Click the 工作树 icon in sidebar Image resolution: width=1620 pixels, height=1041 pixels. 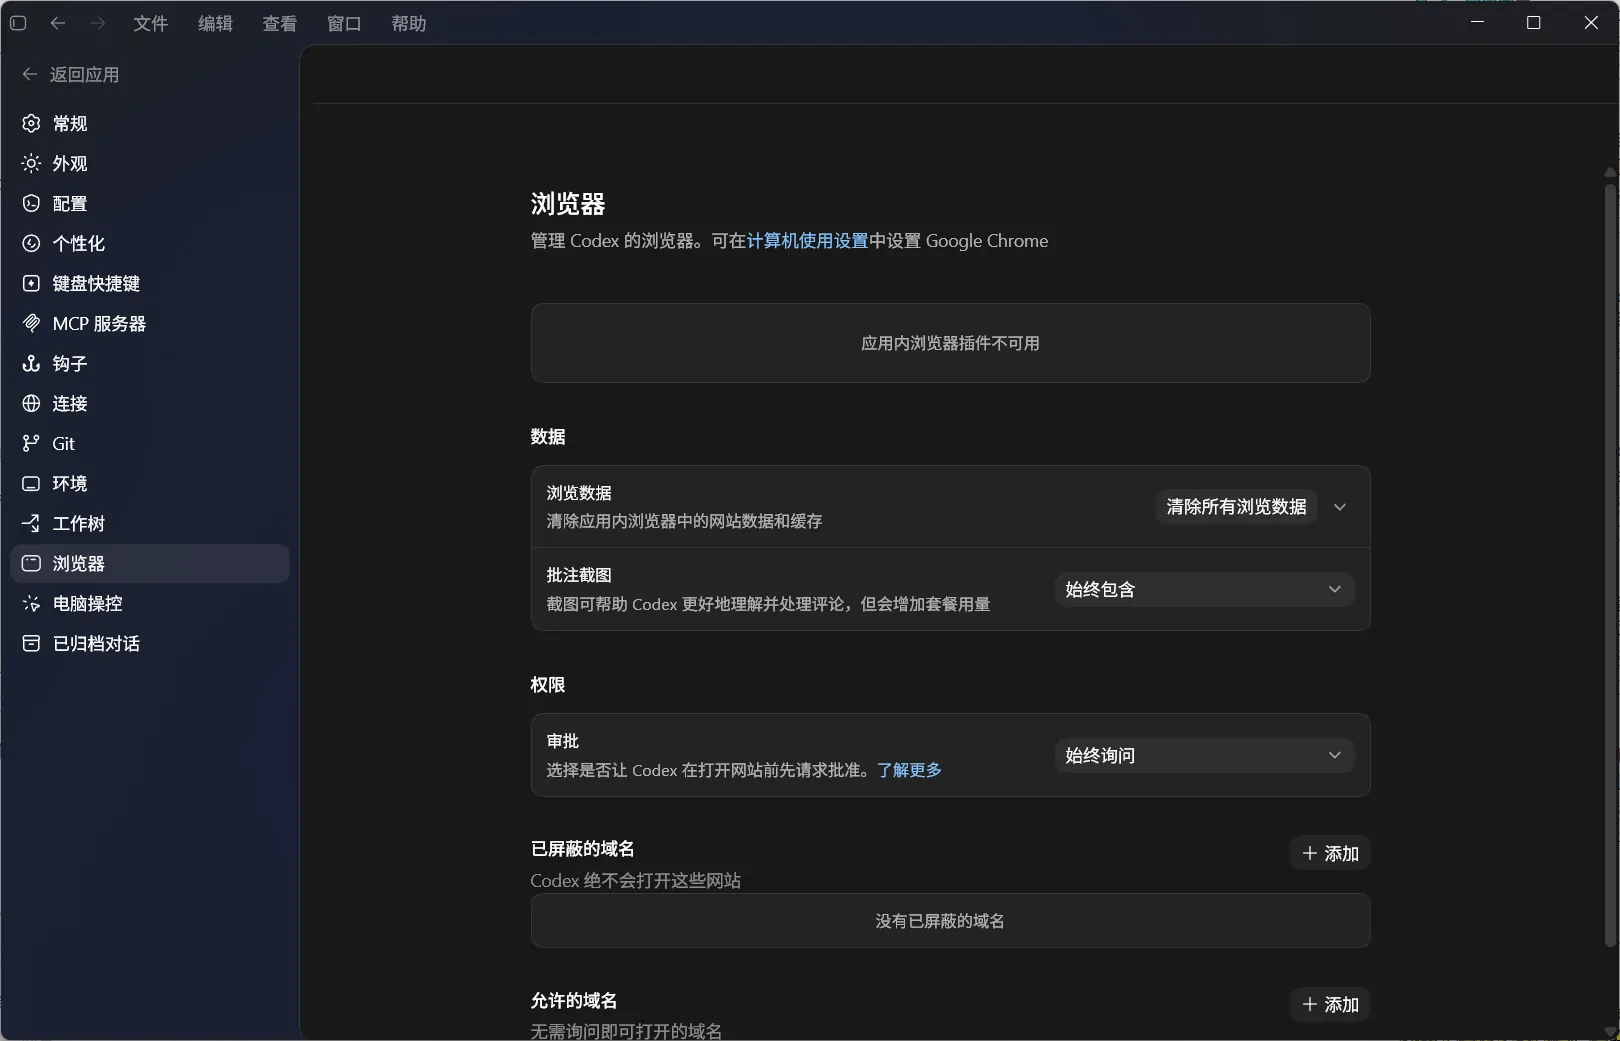tap(31, 523)
